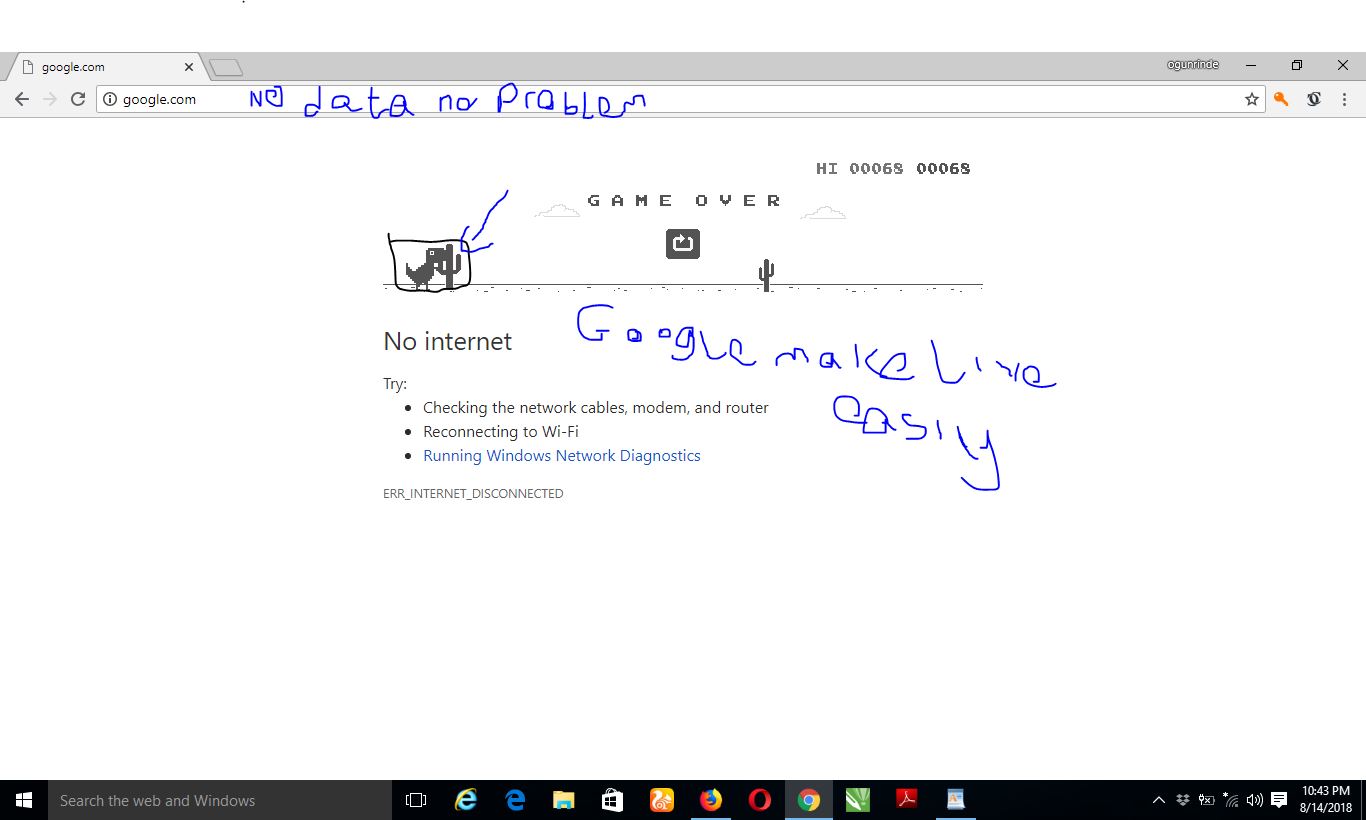Click the dino game restart button
The height and width of the screenshot is (820, 1366).
[x=683, y=243]
